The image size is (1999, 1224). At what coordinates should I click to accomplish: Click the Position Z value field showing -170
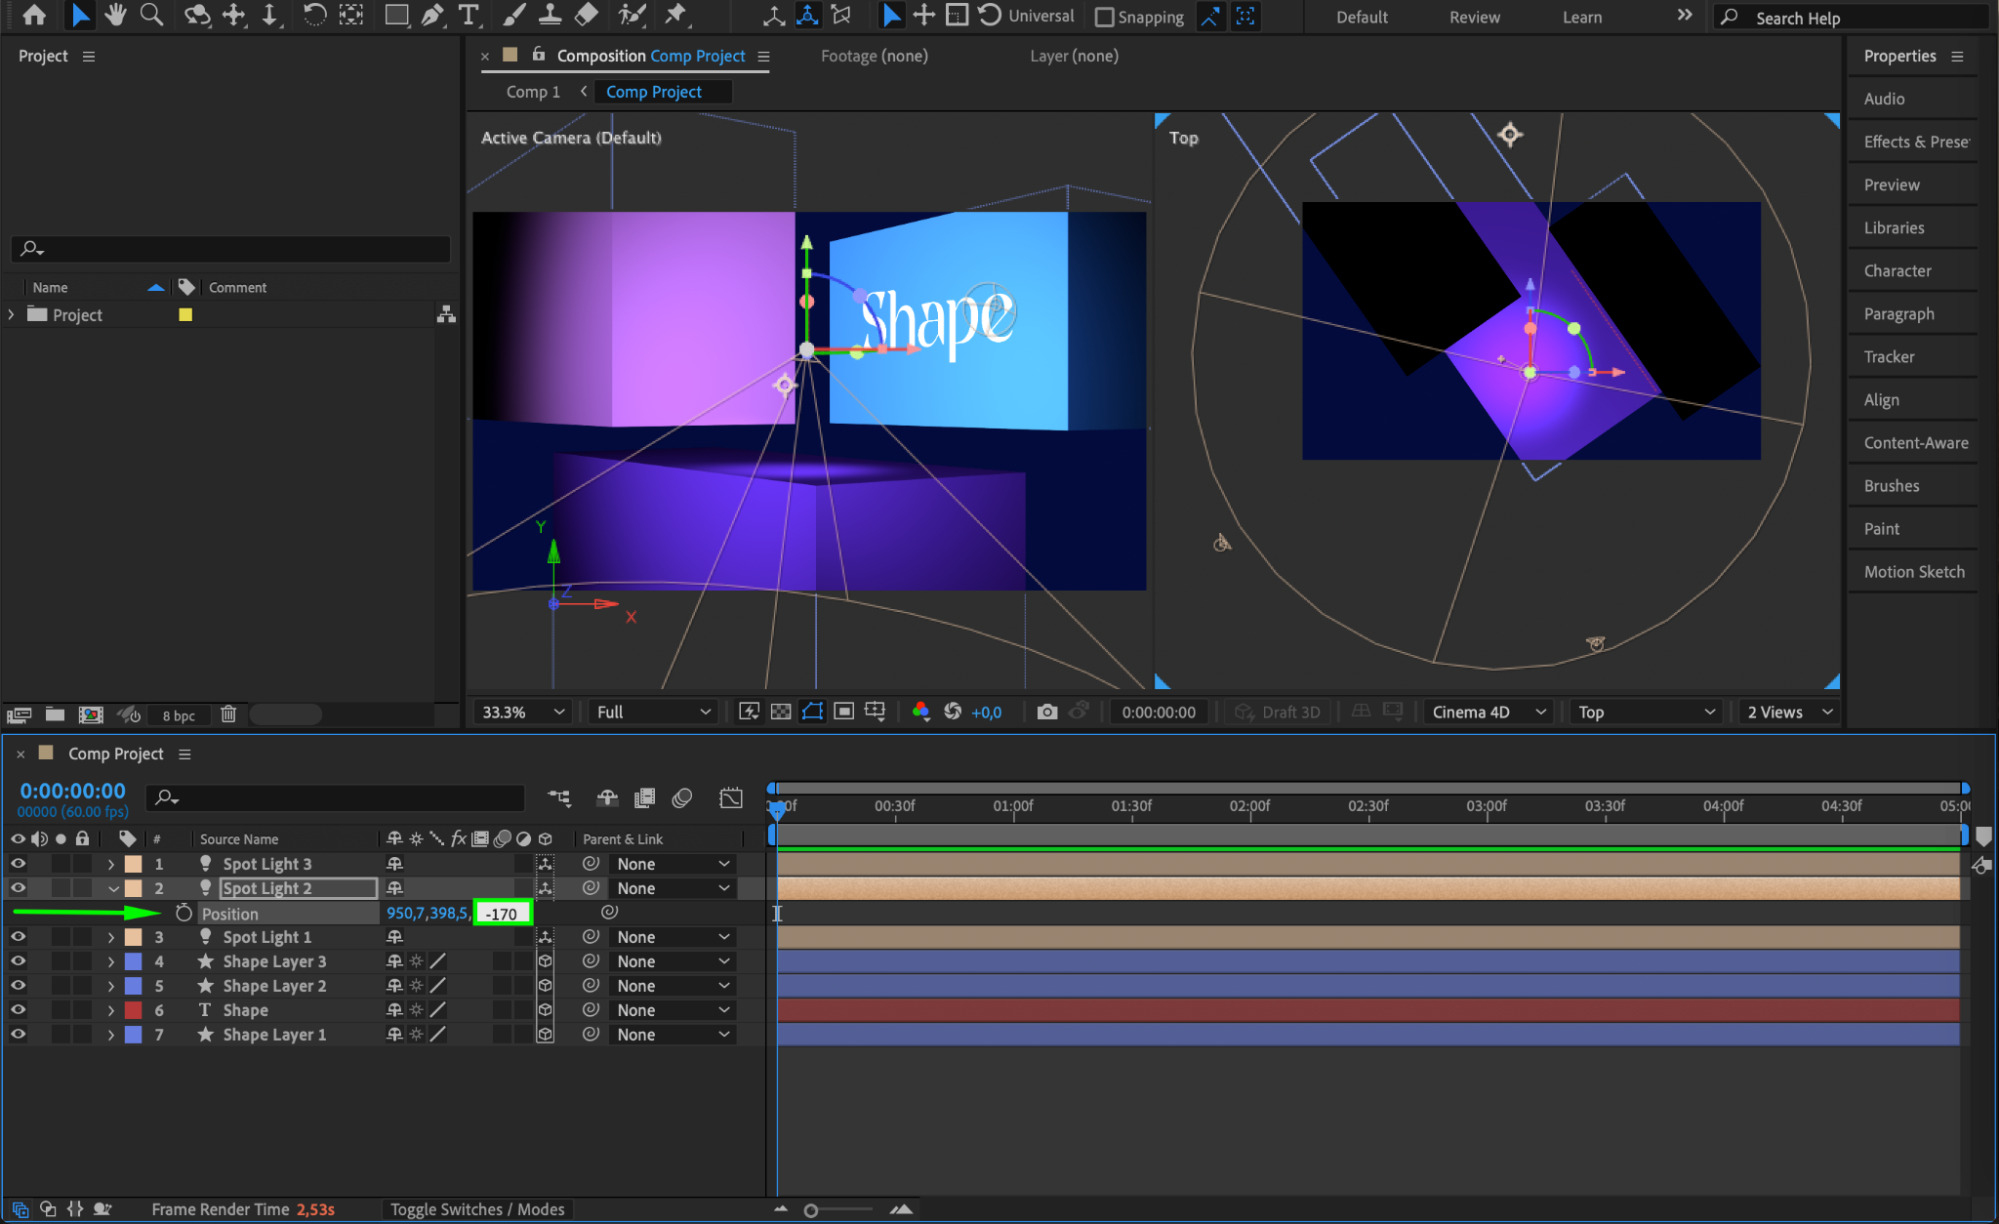tap(502, 913)
